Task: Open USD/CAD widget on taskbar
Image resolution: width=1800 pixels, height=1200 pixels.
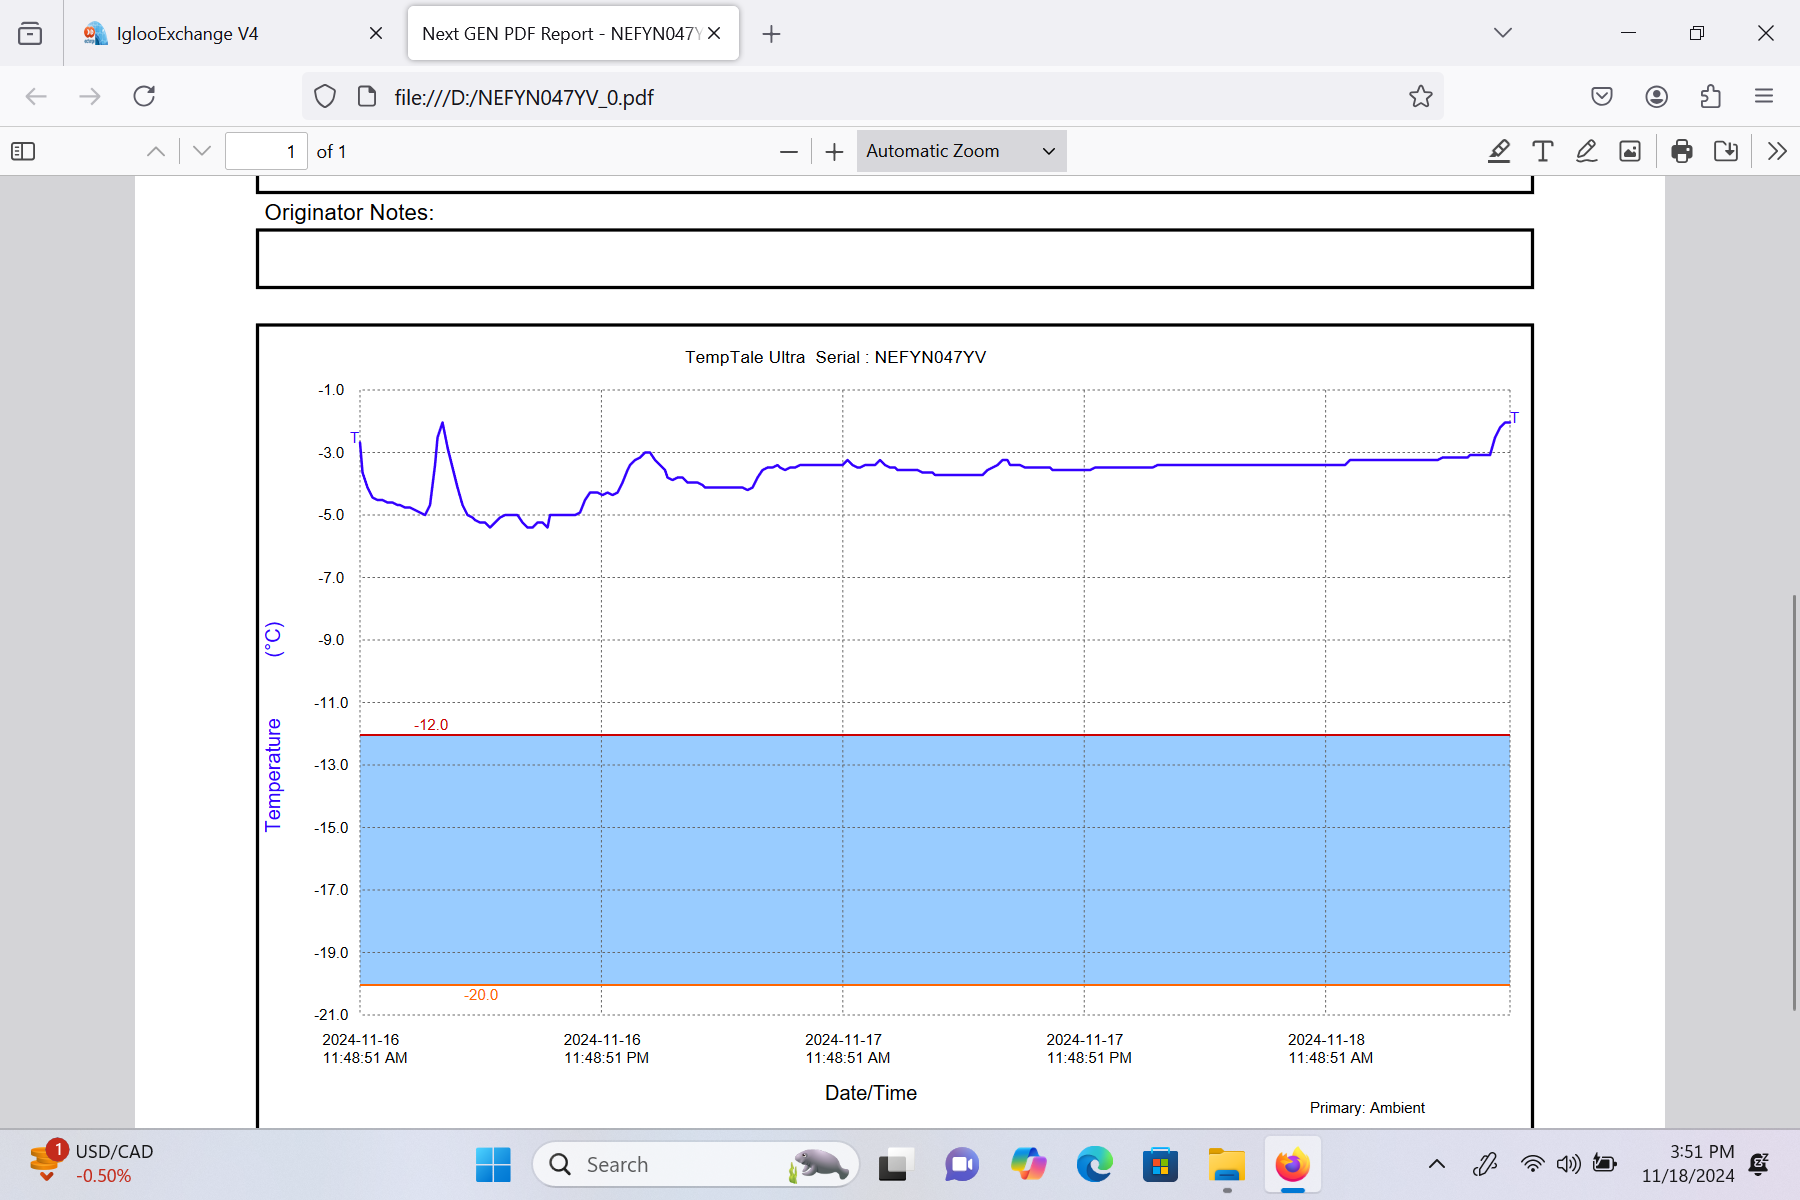Action: (92, 1163)
